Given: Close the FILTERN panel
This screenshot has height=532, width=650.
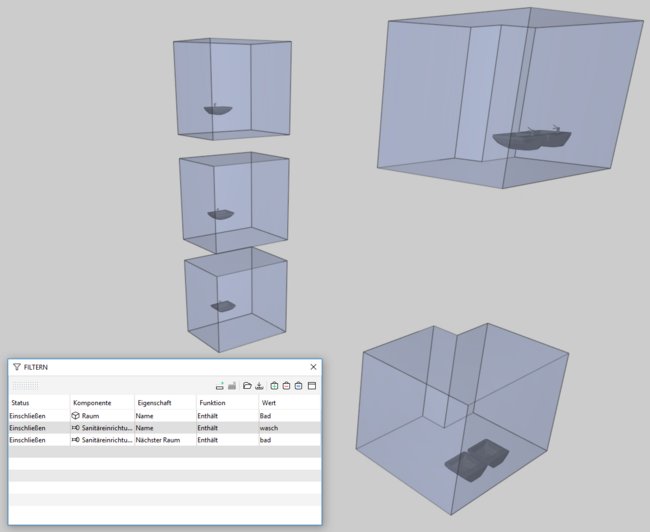Looking at the screenshot, I should coord(313,367).
